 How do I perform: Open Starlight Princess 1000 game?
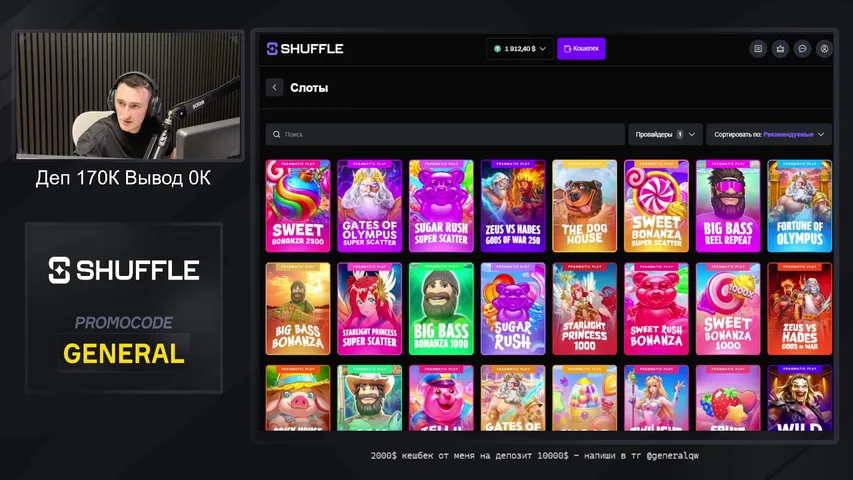(584, 309)
